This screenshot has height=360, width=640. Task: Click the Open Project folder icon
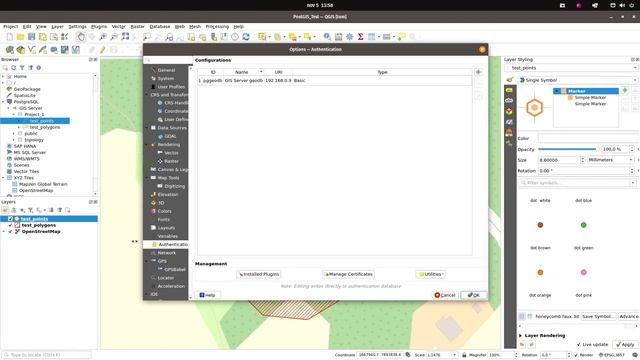(20, 37)
